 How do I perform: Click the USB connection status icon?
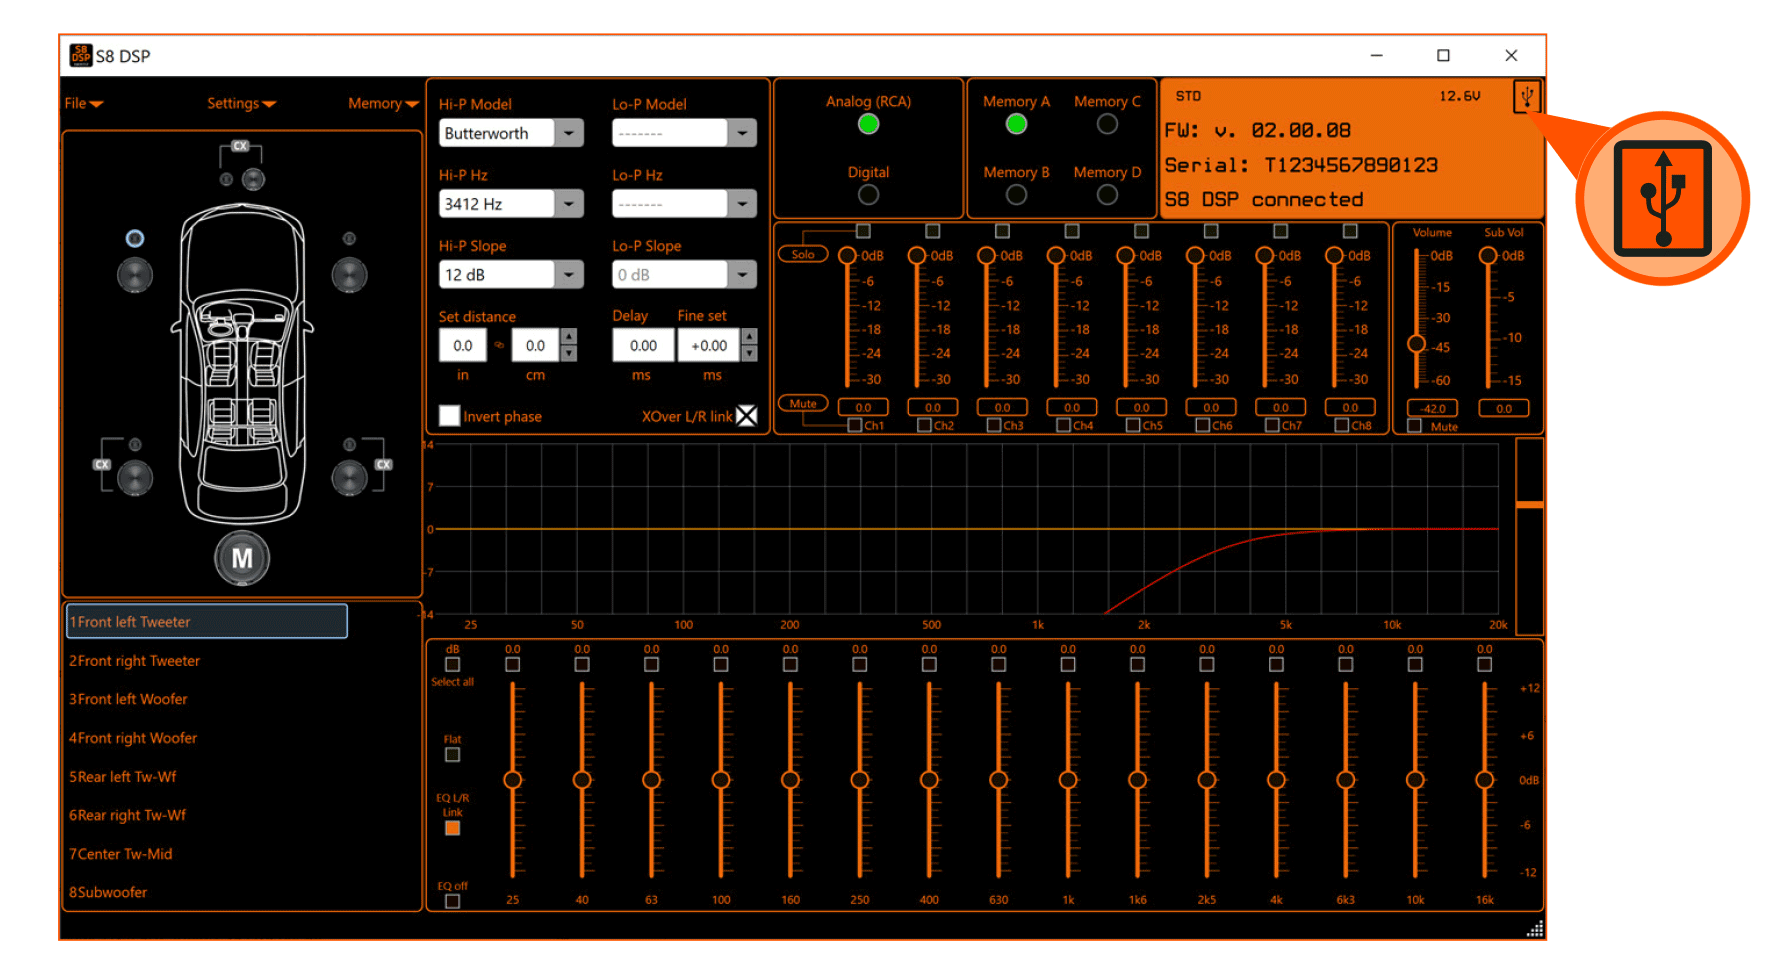coord(1529,97)
